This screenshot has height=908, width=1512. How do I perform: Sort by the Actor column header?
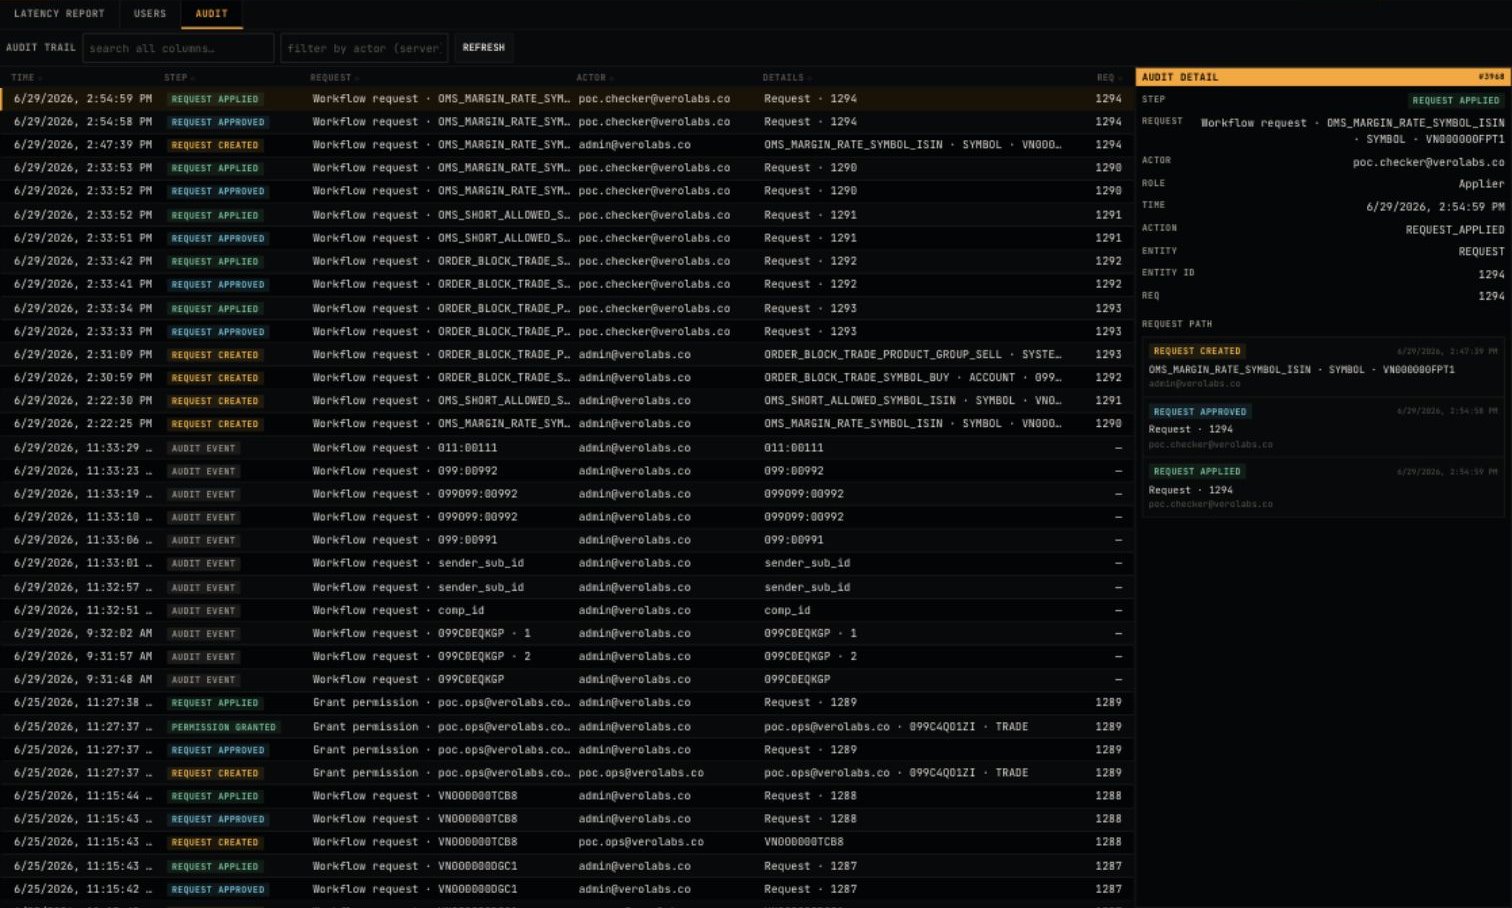tap(593, 77)
